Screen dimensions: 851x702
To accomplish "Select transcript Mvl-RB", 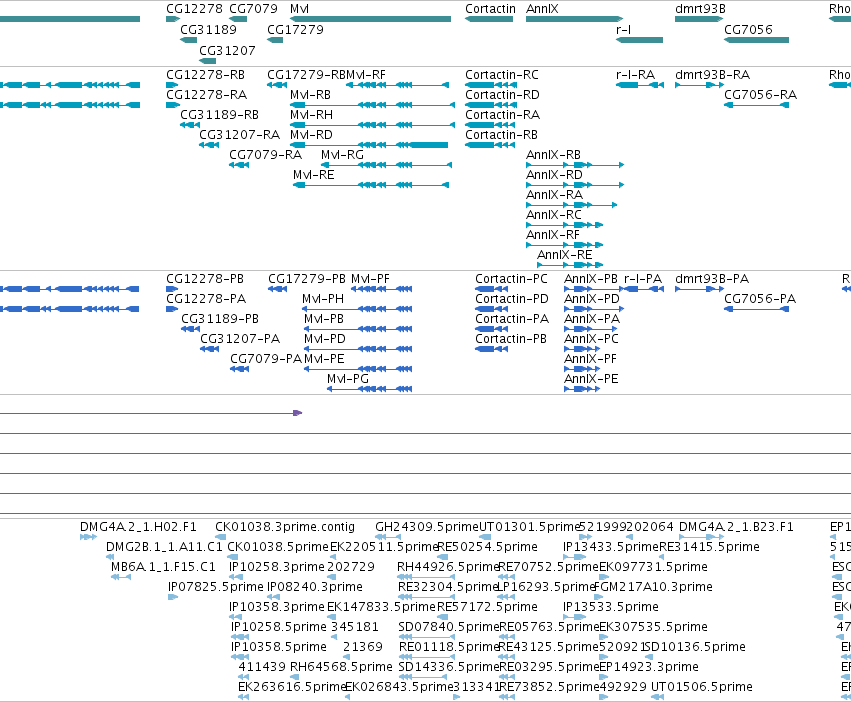I will (x=372, y=105).
